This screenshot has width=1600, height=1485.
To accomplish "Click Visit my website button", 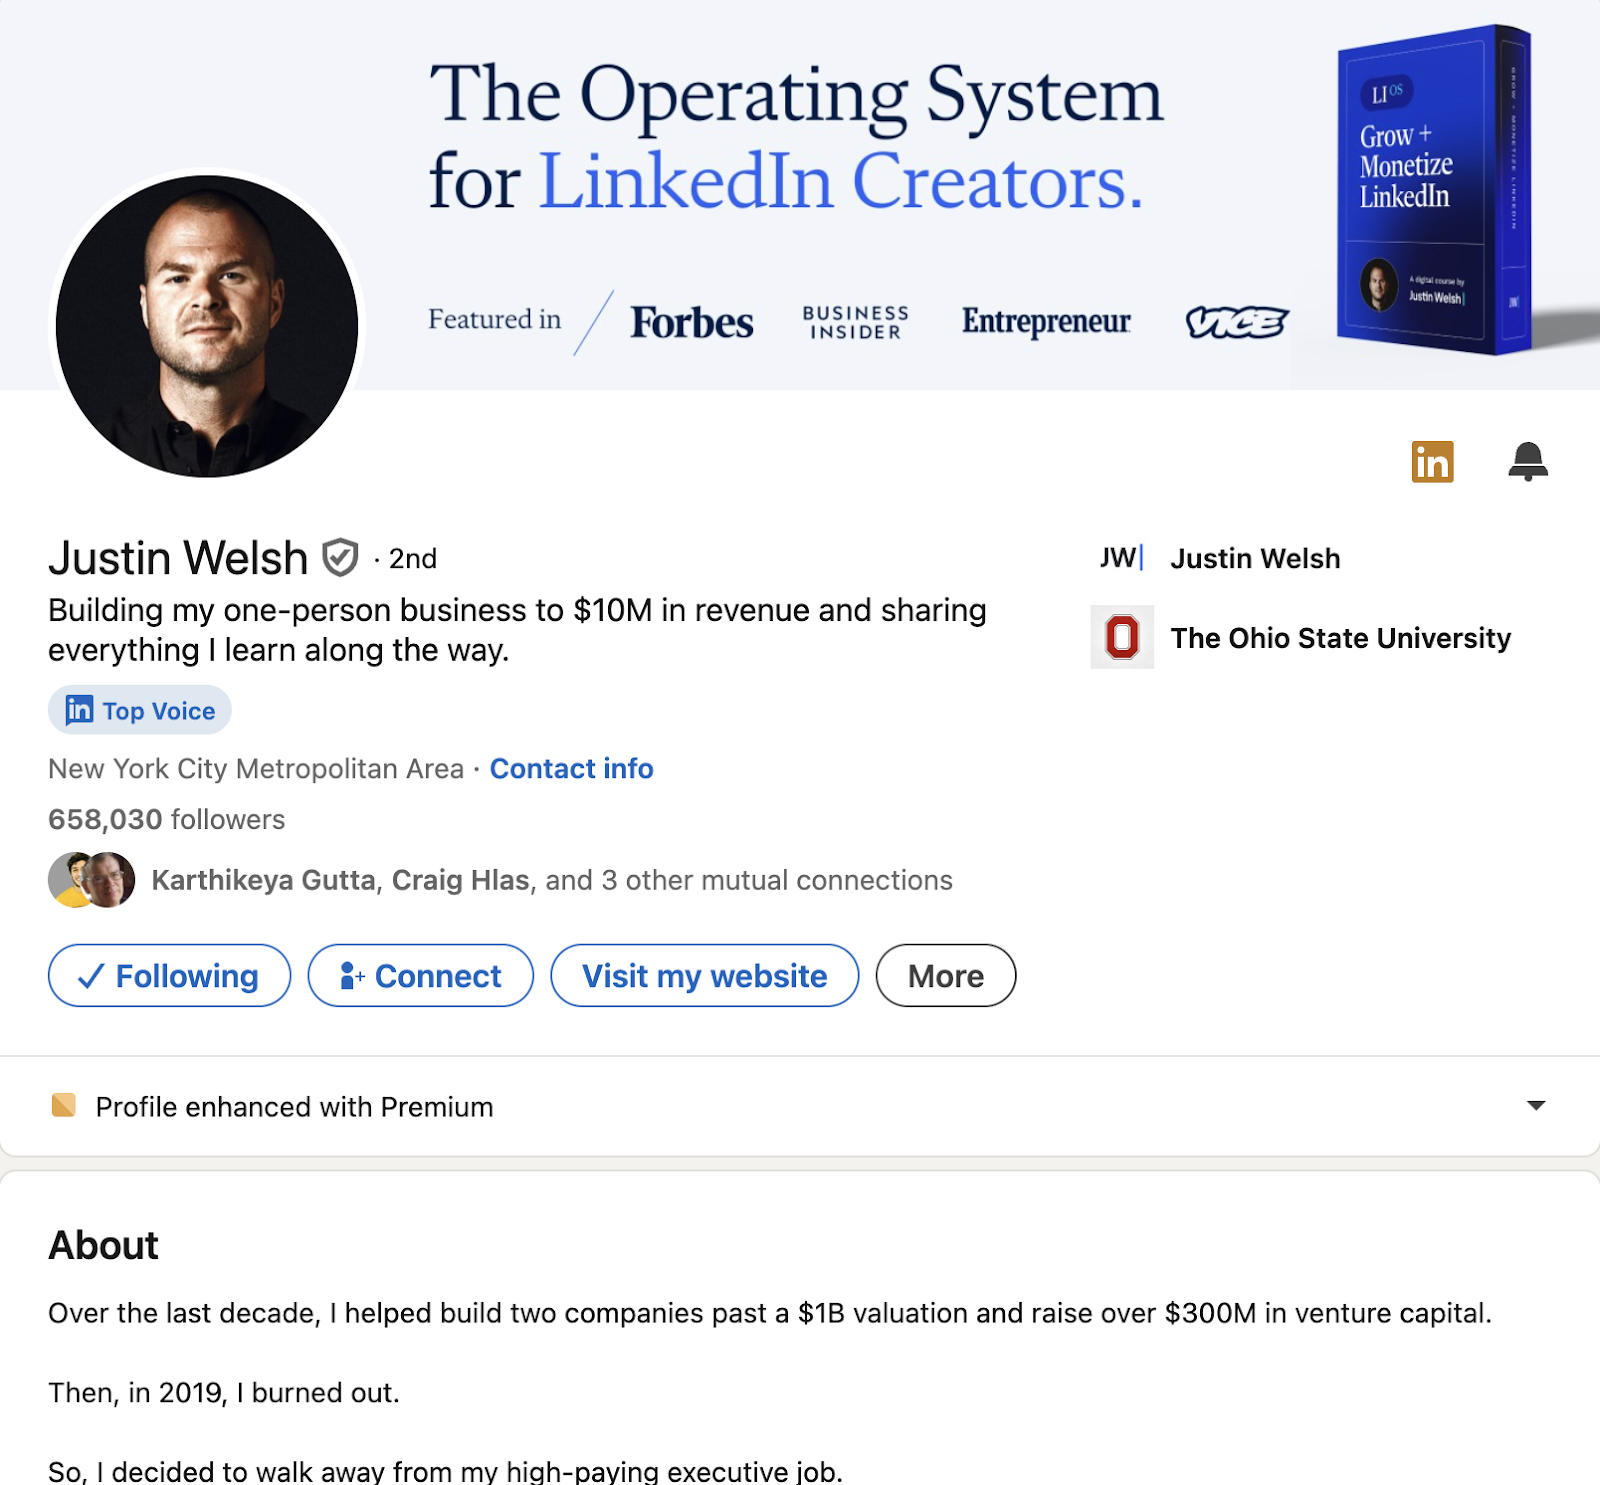I will [x=705, y=975].
